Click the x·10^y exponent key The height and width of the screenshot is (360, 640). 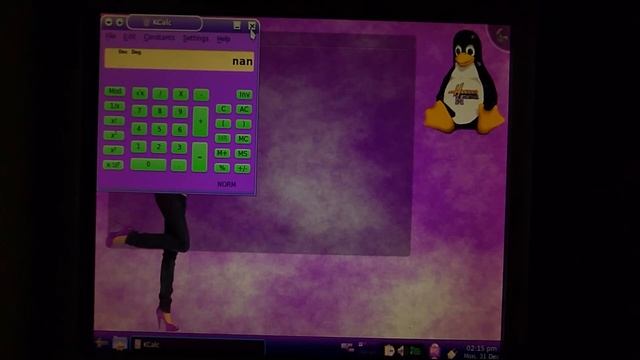click(x=113, y=164)
